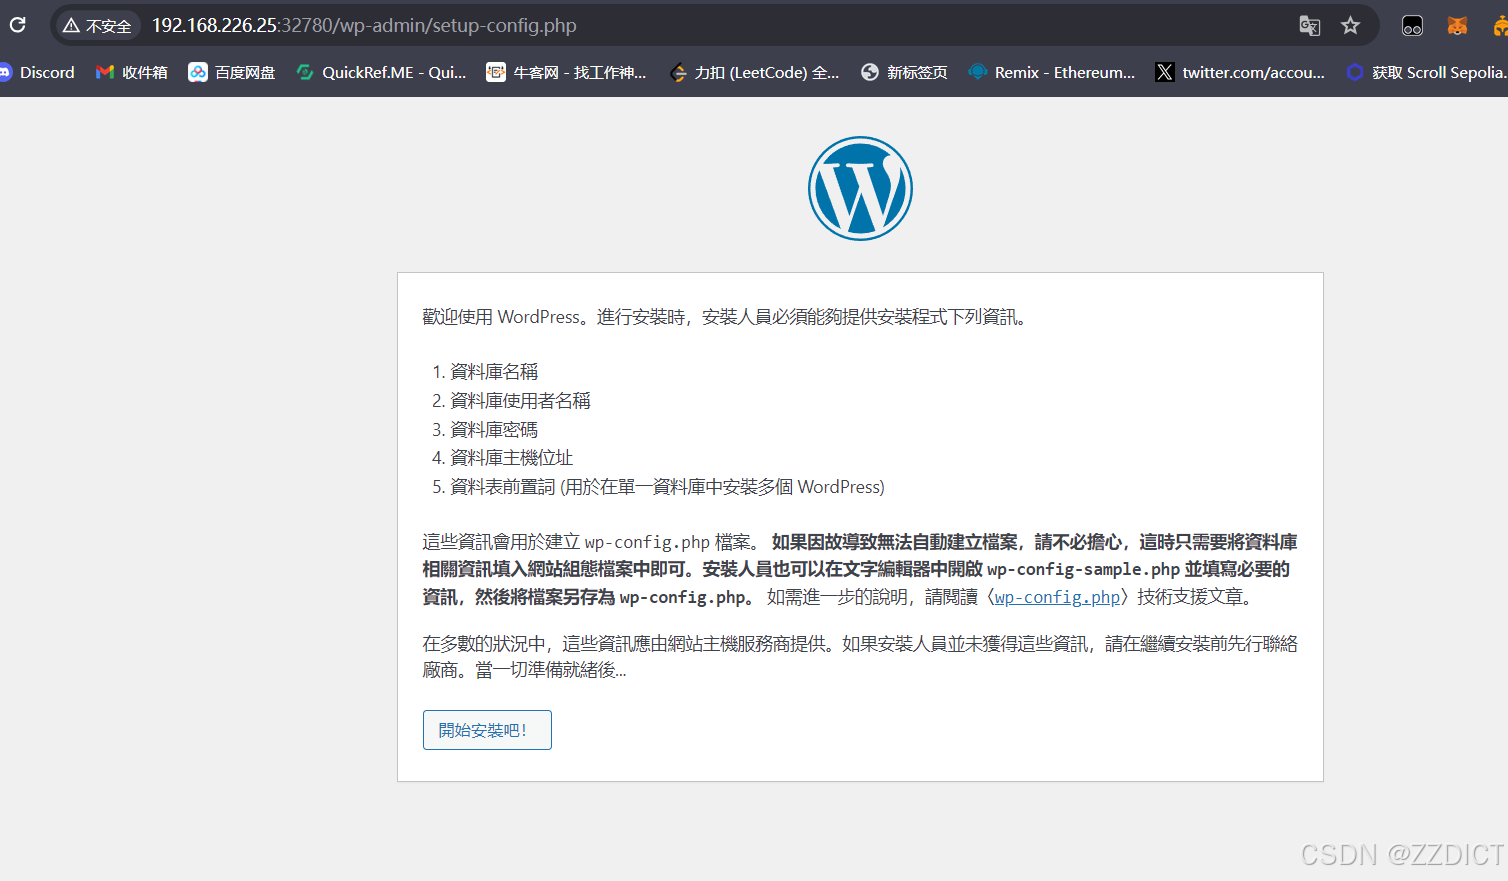1508x881 pixels.
Task: Bookmark this page with the star icon
Action: 1350,26
